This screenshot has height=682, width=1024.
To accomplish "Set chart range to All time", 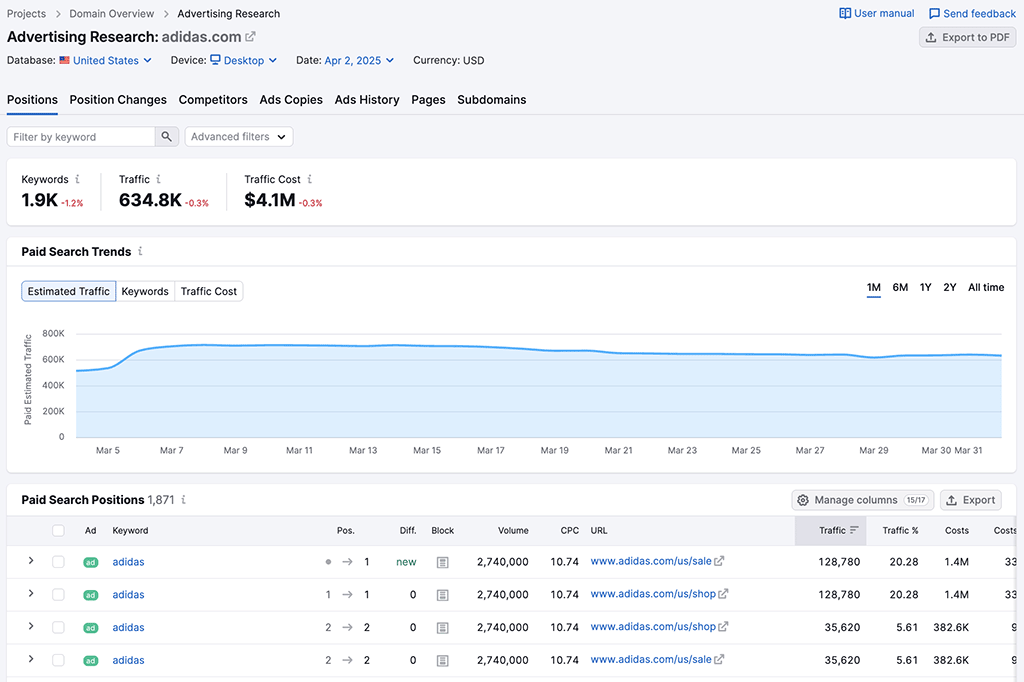I will 986,287.
